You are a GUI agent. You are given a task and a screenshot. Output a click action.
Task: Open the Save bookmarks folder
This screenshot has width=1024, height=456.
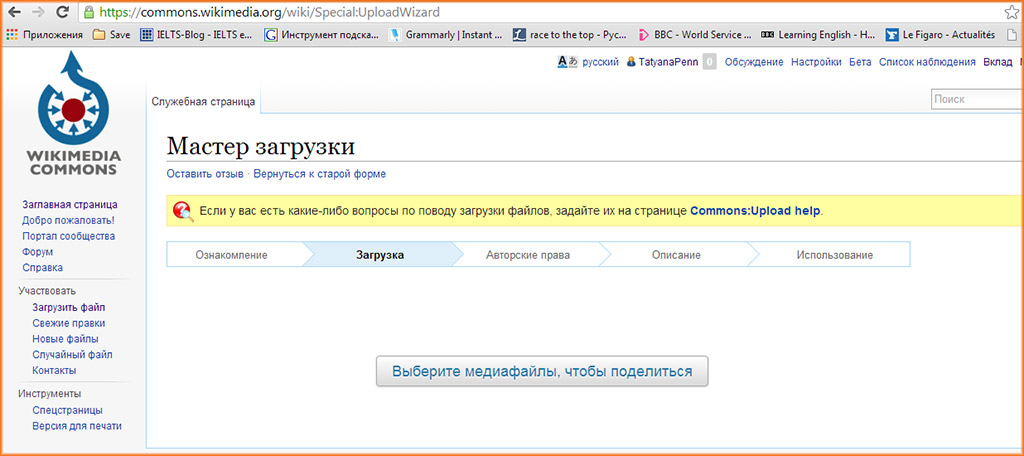click(111, 34)
